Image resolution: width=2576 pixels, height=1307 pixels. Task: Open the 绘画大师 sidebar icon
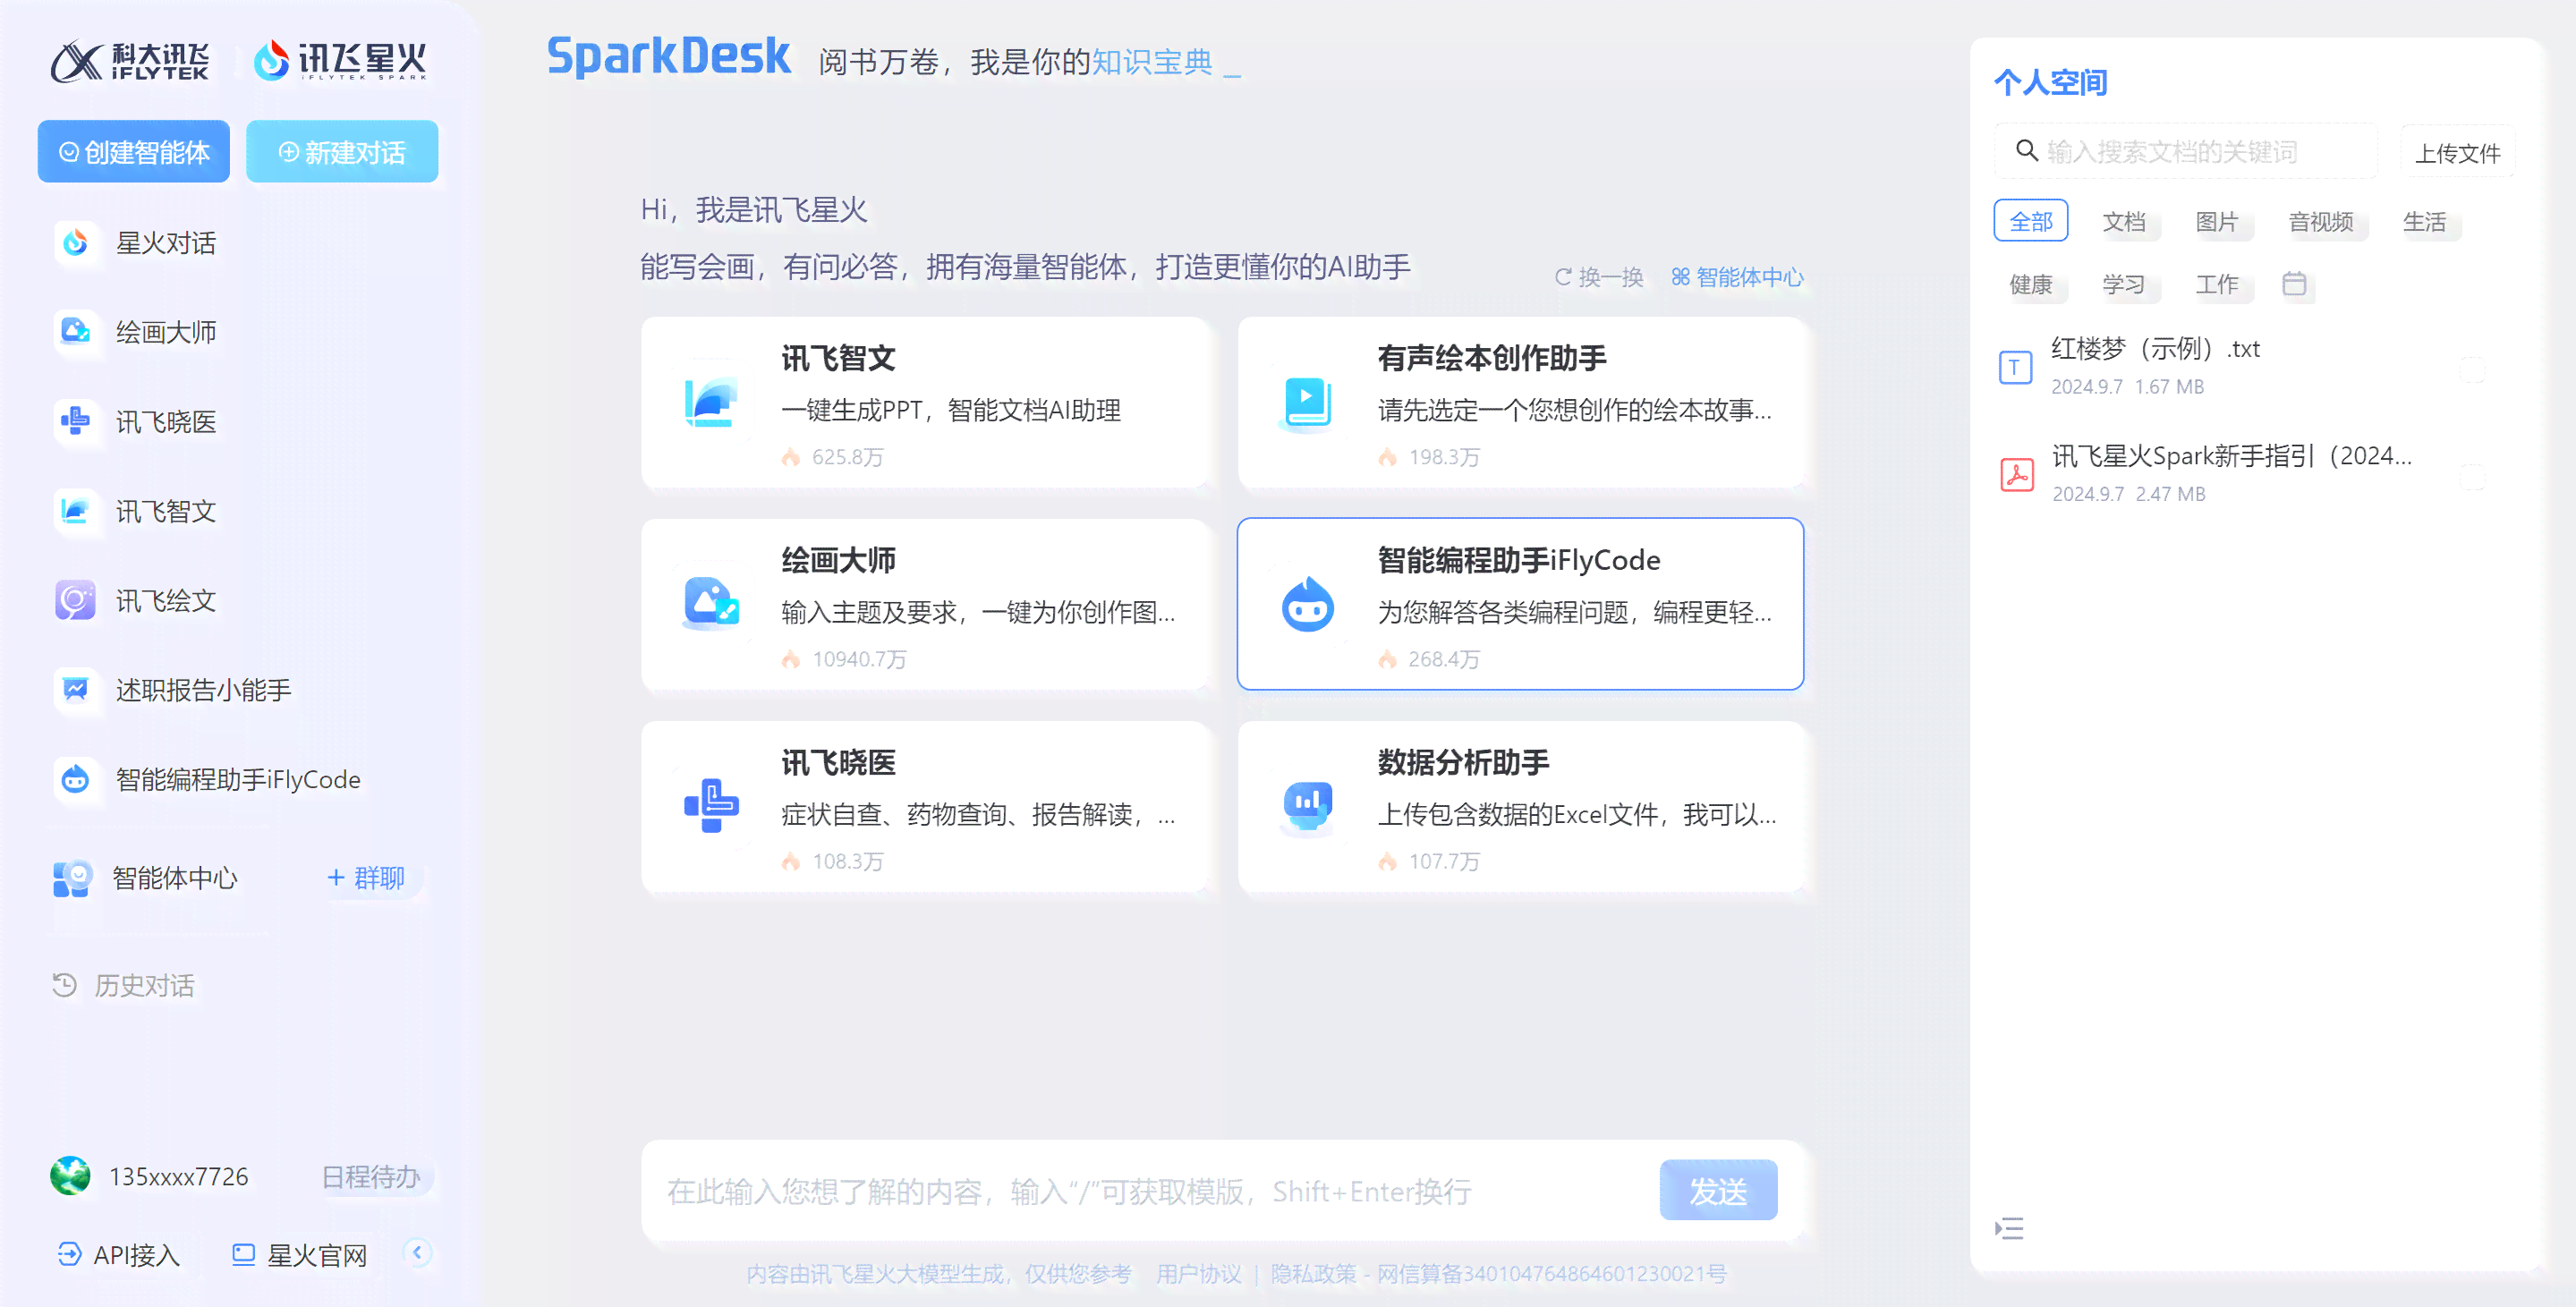76,331
